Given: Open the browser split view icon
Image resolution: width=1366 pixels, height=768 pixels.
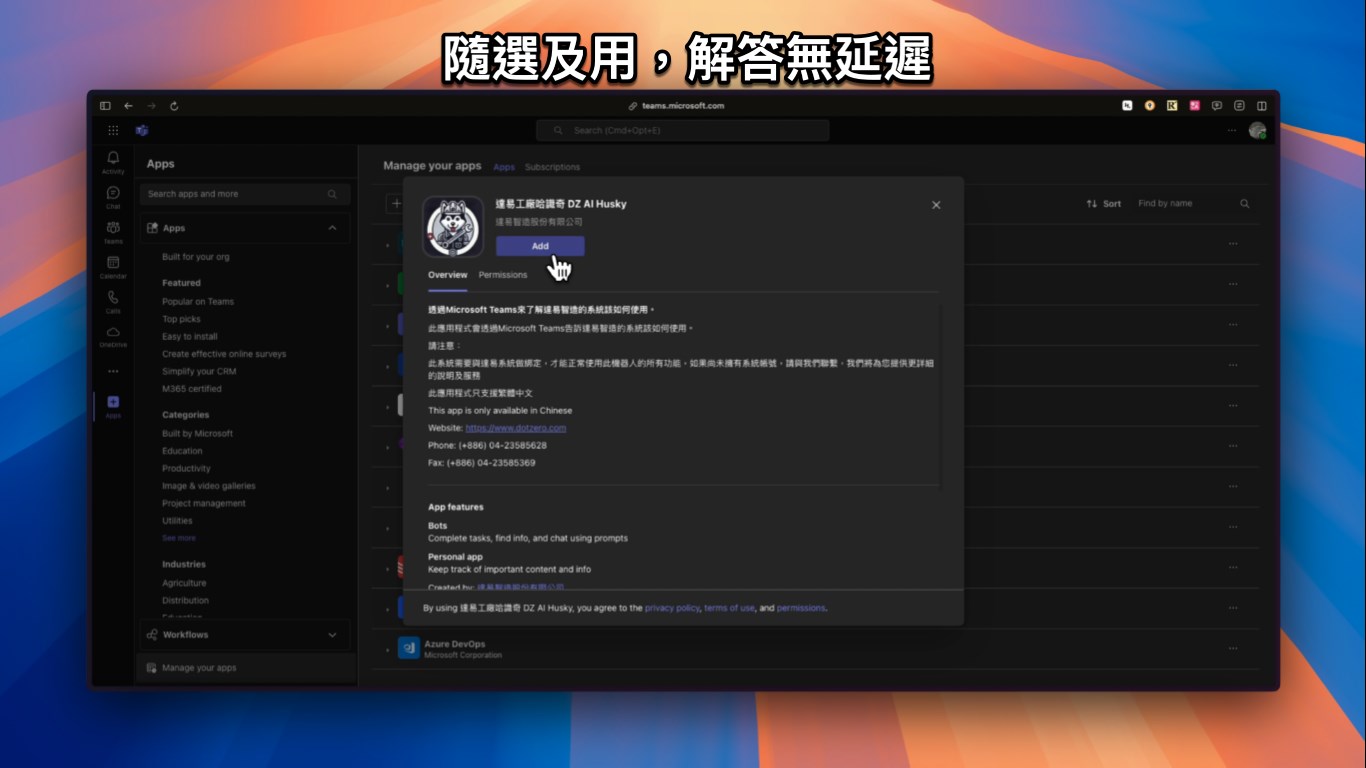Looking at the screenshot, I should [1262, 105].
